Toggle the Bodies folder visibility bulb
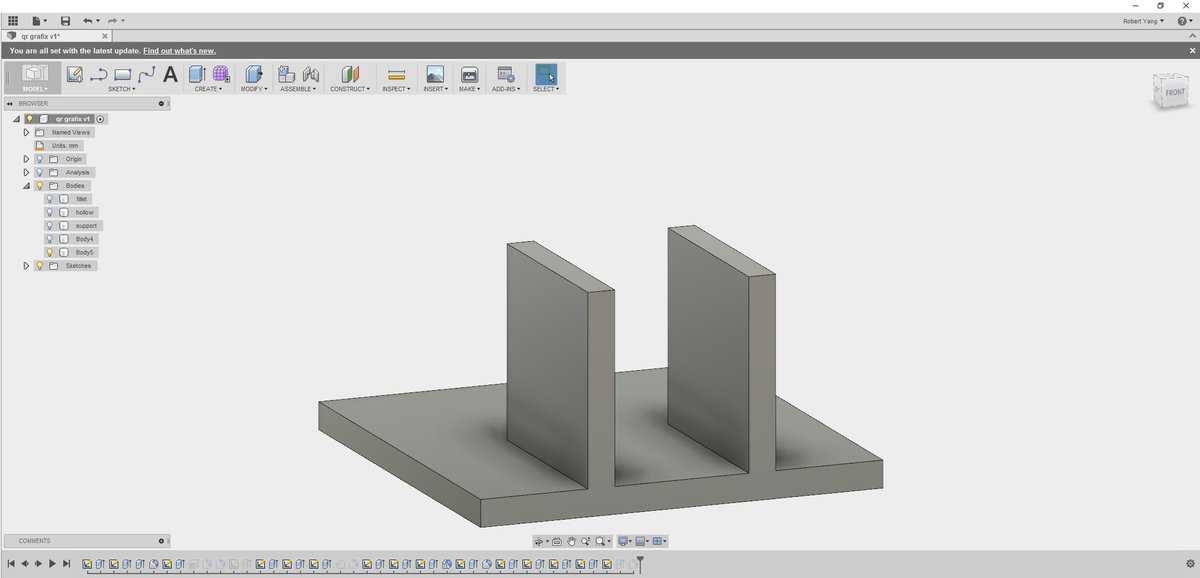Screen dimensions: 1200x578 pos(39,186)
